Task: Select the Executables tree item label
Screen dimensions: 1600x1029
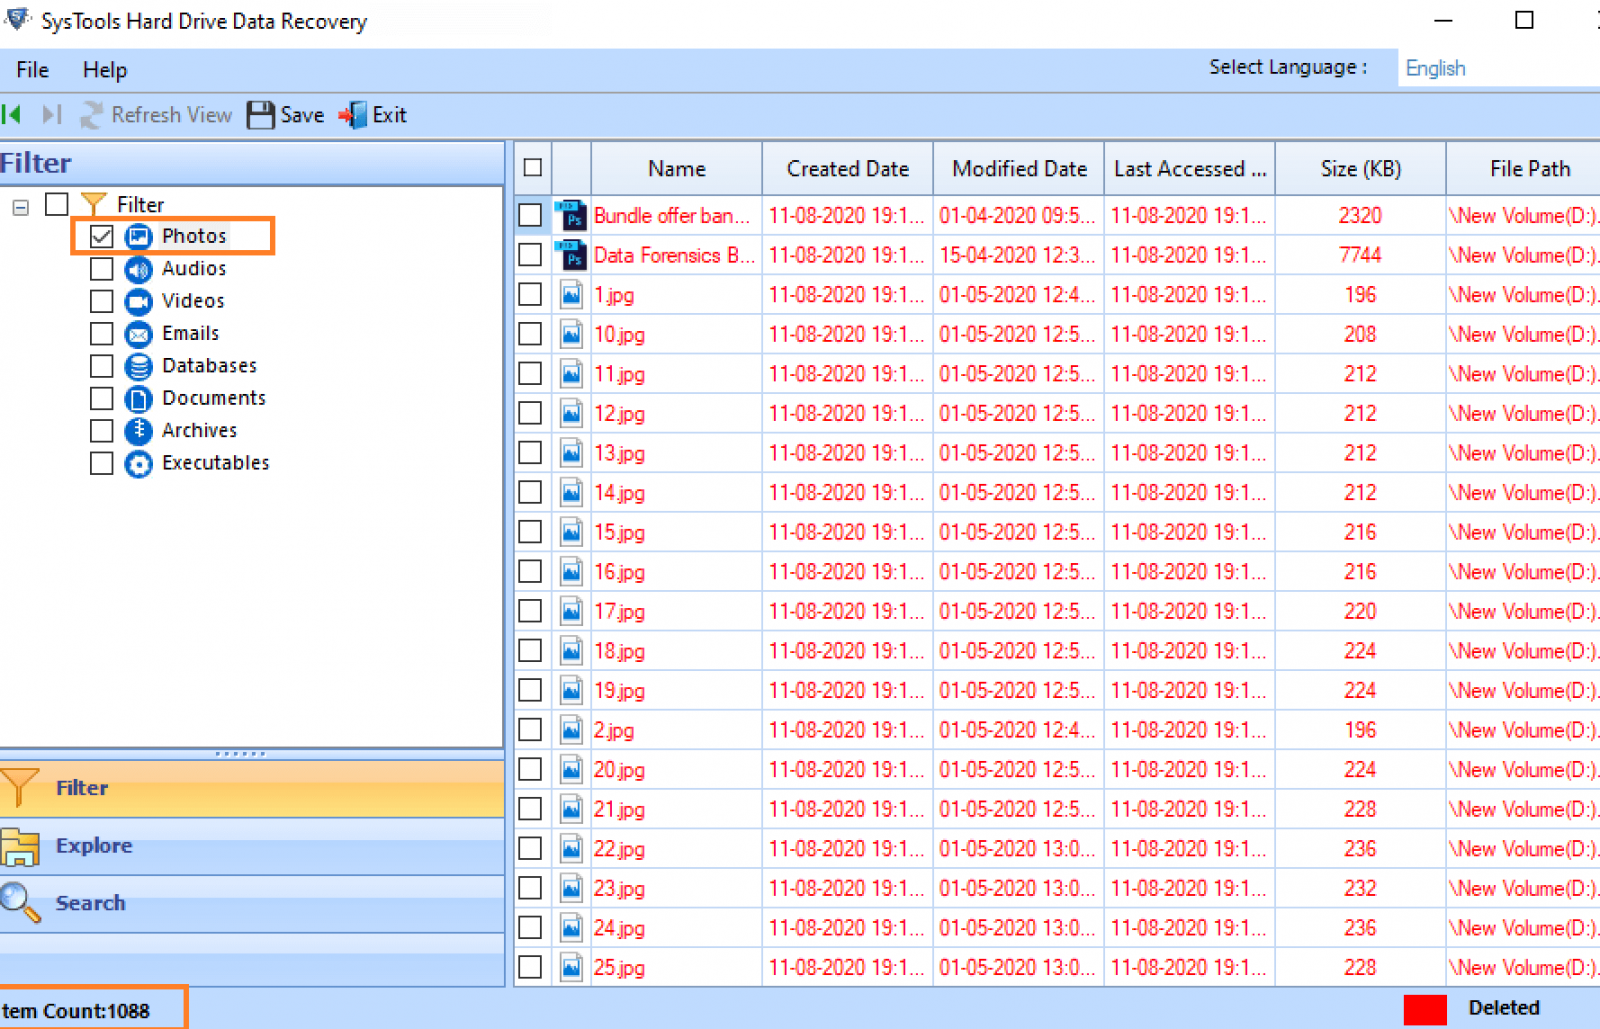Action: click(x=216, y=463)
